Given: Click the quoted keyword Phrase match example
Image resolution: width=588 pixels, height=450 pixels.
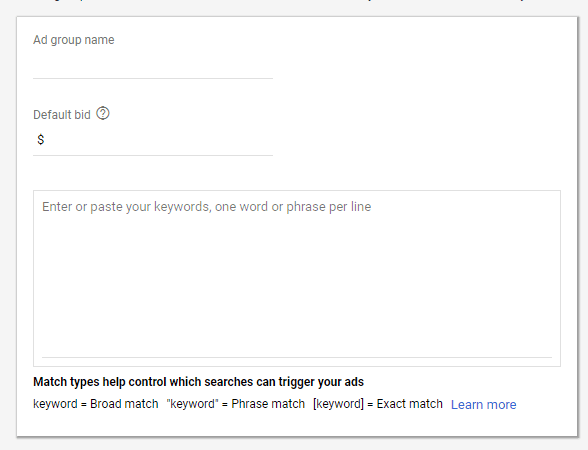Looking at the screenshot, I should 236,404.
